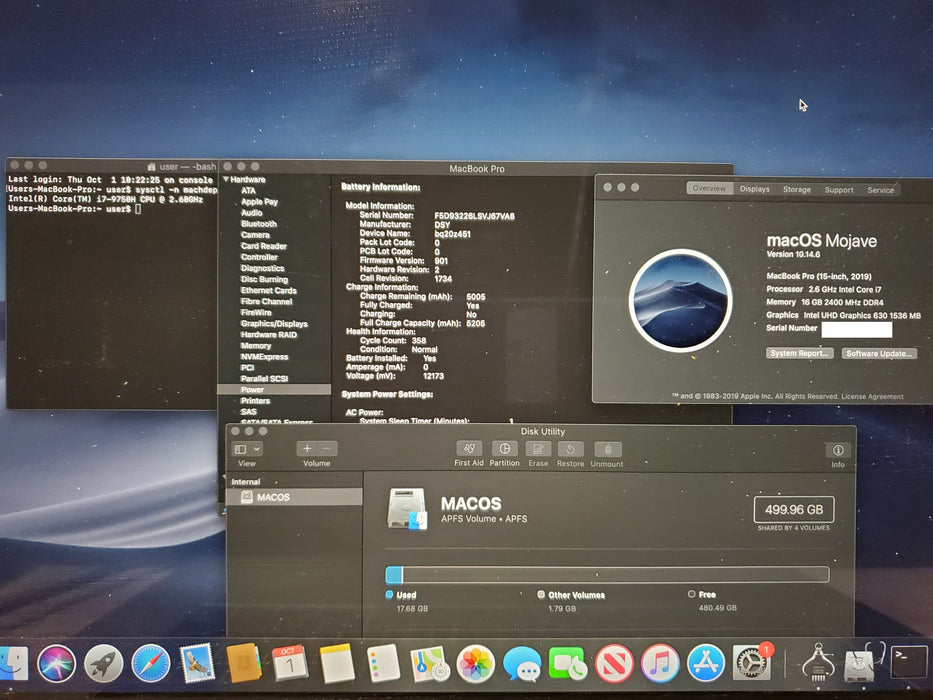The image size is (933, 700).
Task: Open Photos from the Dock
Action: coord(475,663)
